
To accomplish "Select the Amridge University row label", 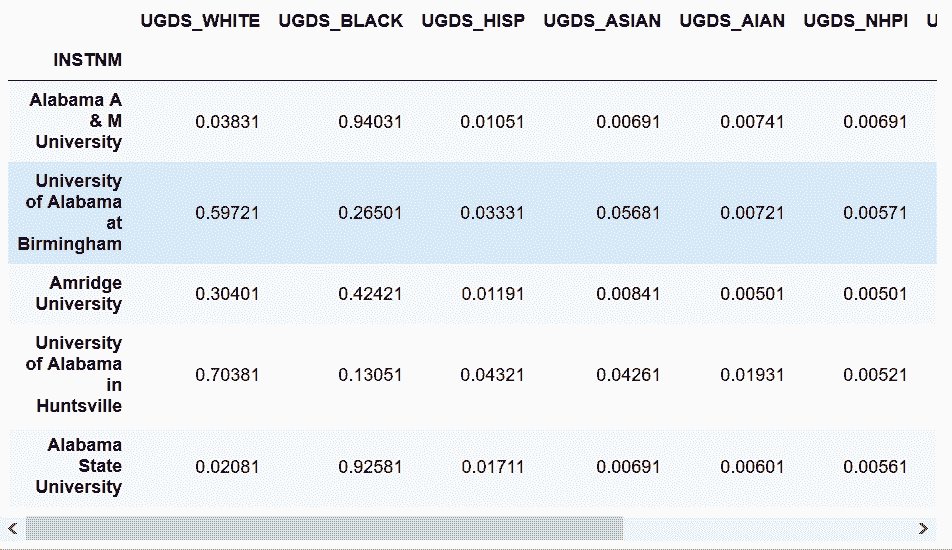I will coord(79,293).
